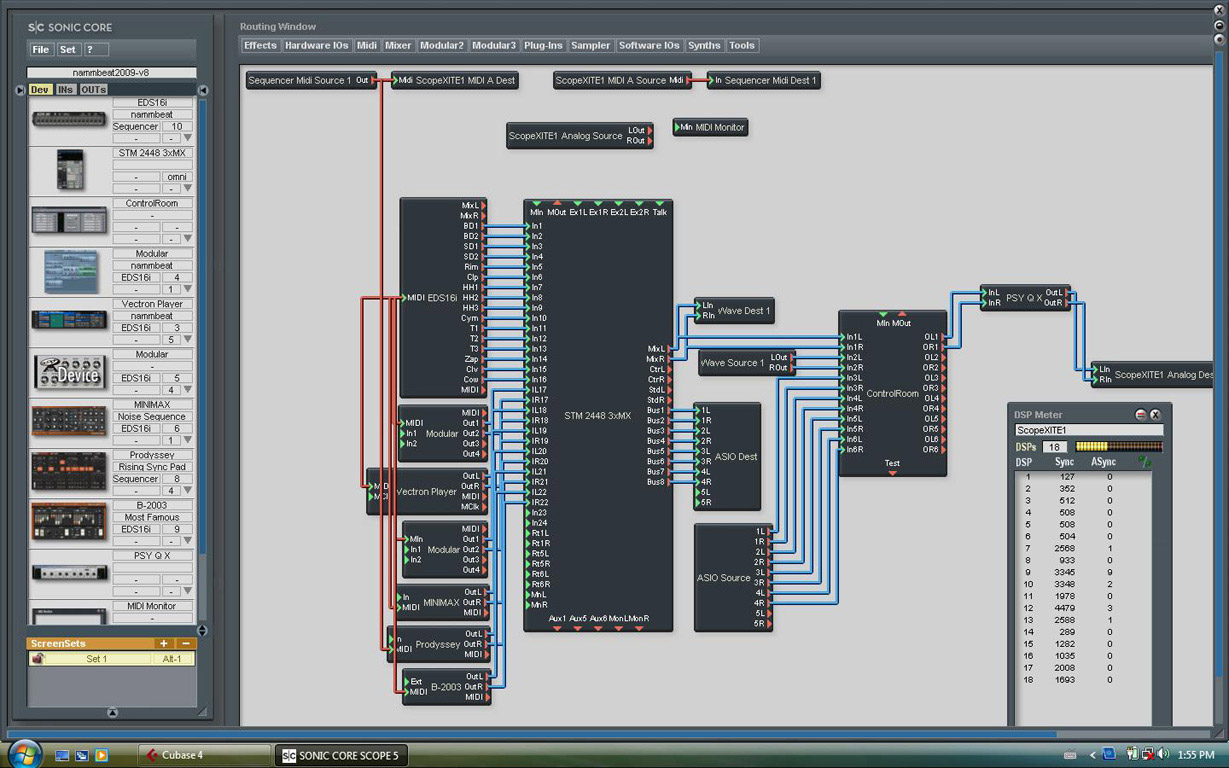
Task: Click the OL1 output port on ControlRoom
Action: click(x=943, y=337)
